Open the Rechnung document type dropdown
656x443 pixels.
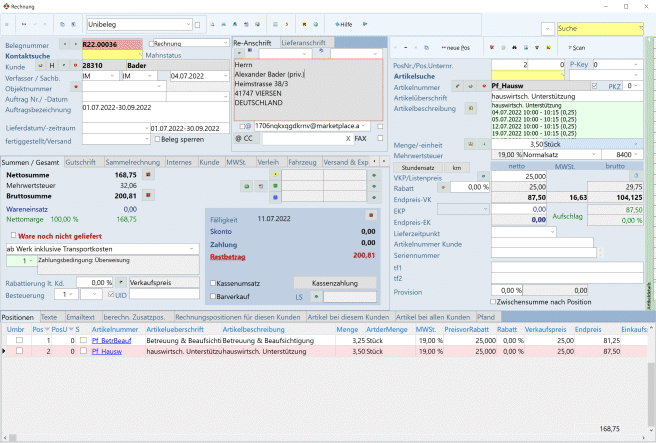click(226, 43)
